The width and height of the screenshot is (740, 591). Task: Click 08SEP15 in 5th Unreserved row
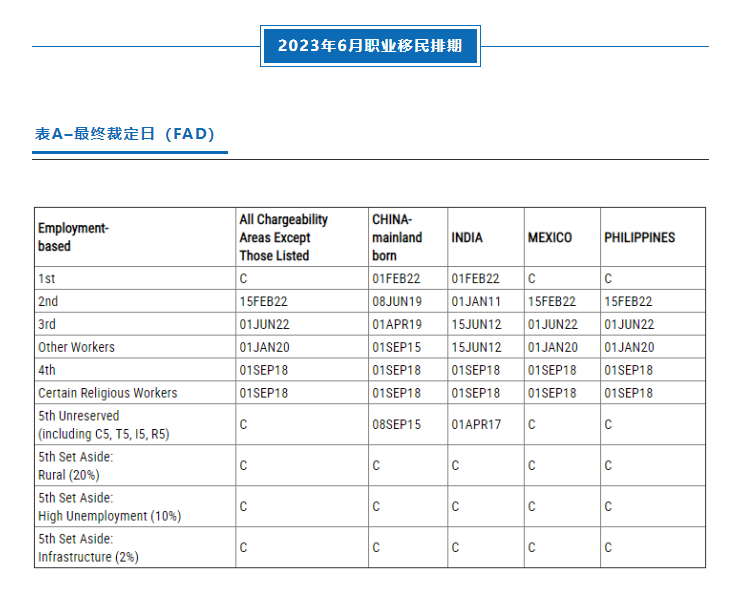(396, 424)
